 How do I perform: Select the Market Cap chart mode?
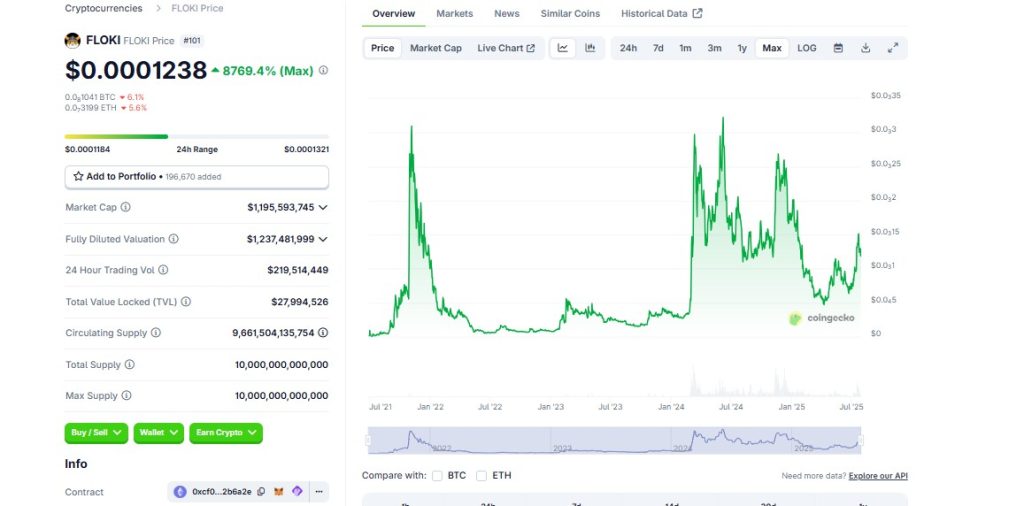click(x=436, y=48)
